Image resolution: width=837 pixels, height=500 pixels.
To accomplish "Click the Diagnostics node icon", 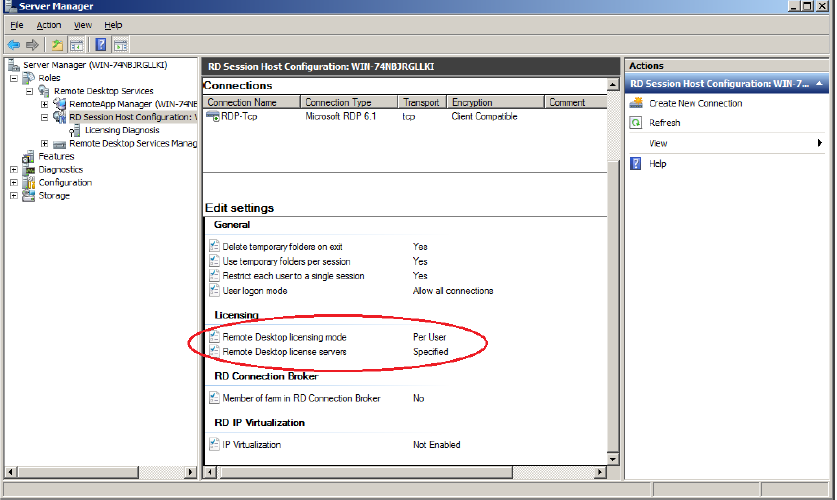I will tap(29, 170).
